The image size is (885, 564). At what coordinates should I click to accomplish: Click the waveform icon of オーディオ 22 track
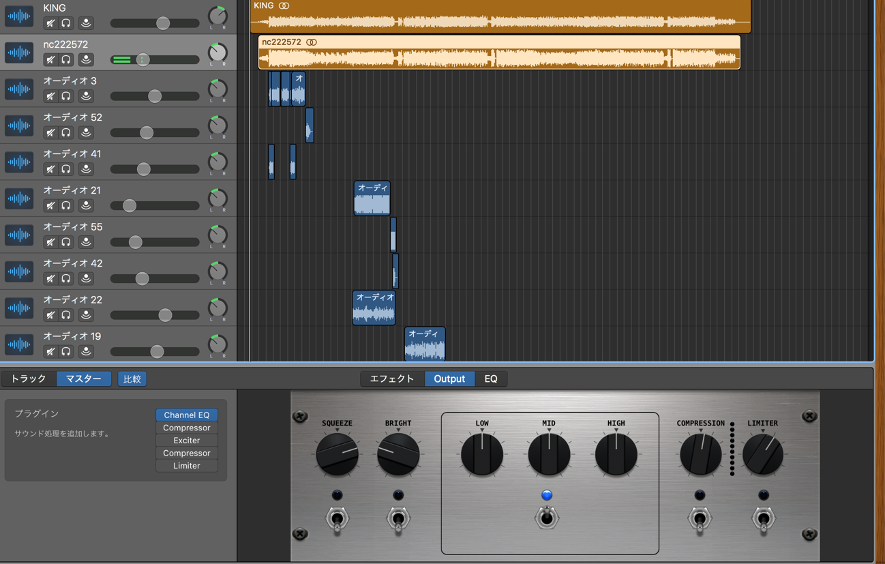pyautogui.click(x=19, y=308)
